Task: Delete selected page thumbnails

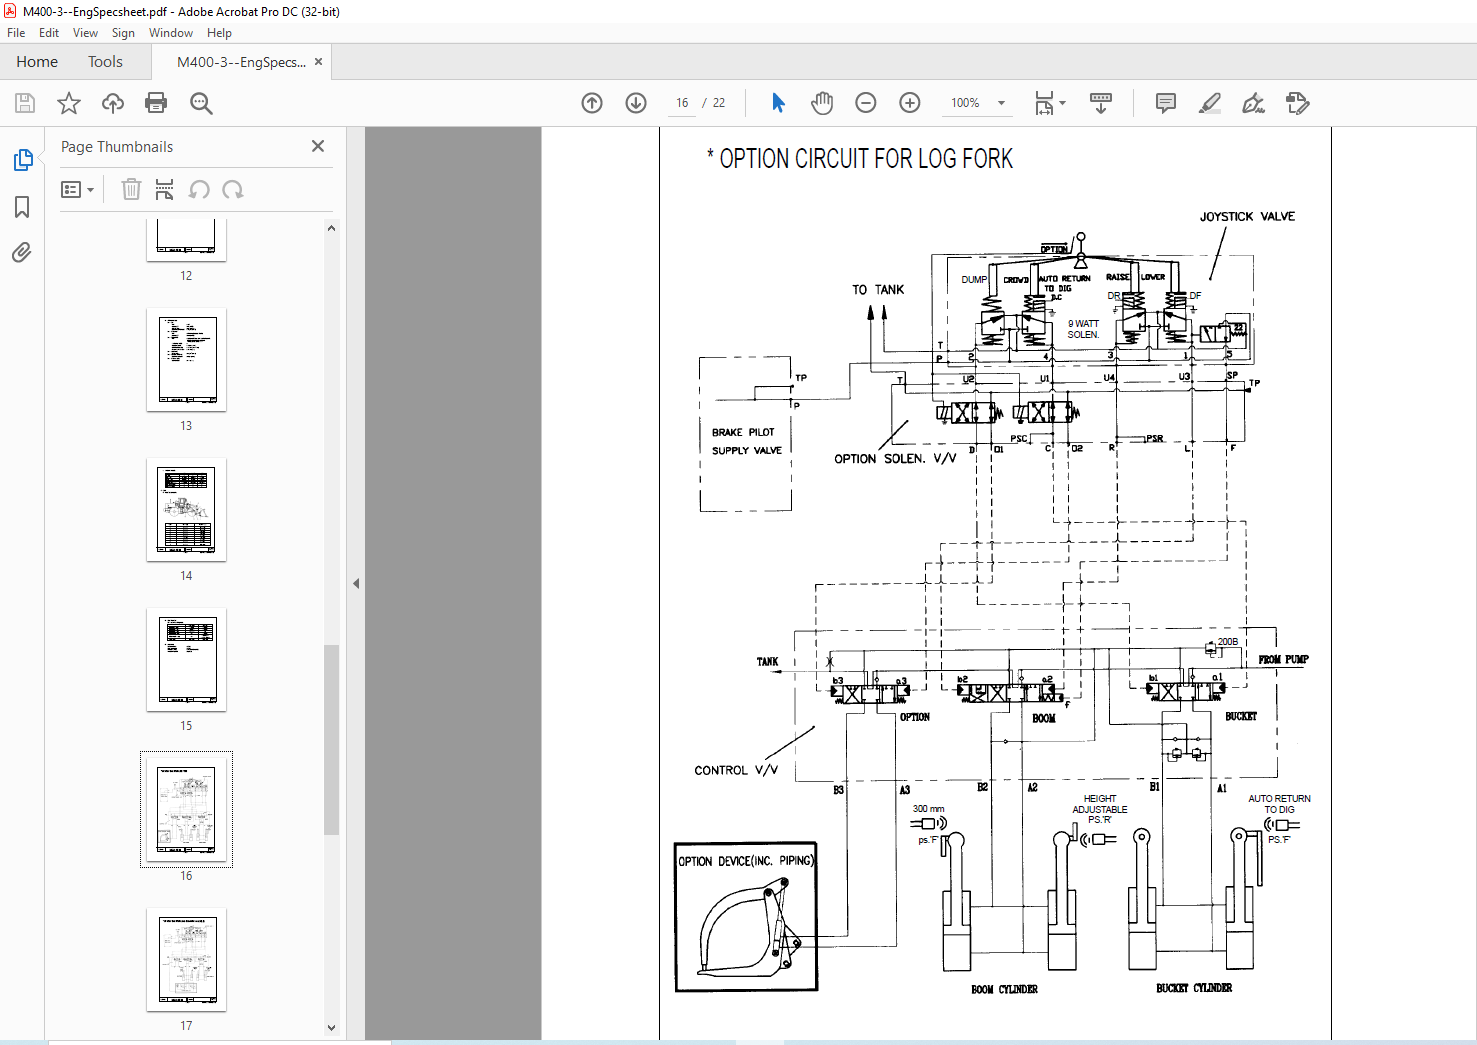Action: pyautogui.click(x=131, y=189)
